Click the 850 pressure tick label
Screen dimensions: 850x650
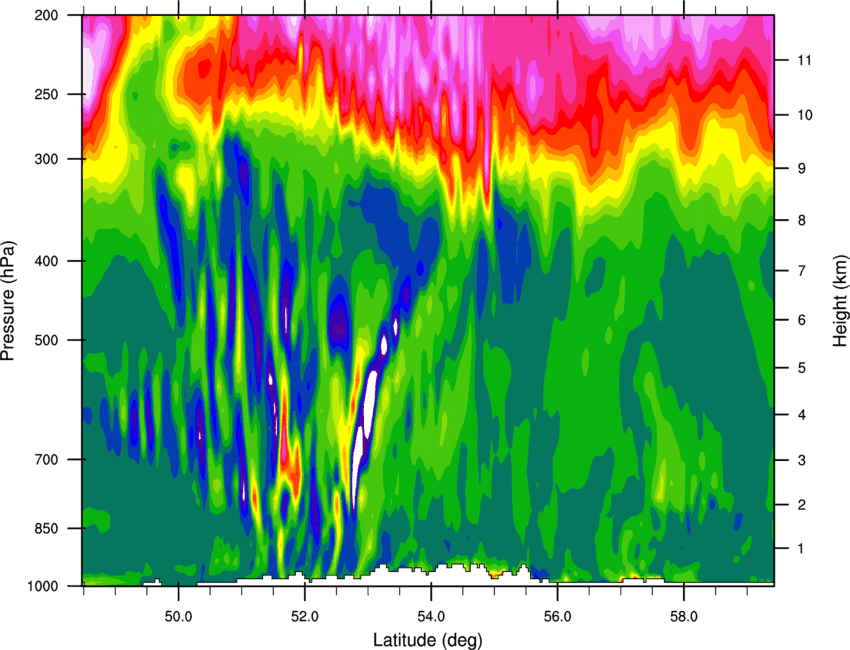[47, 529]
